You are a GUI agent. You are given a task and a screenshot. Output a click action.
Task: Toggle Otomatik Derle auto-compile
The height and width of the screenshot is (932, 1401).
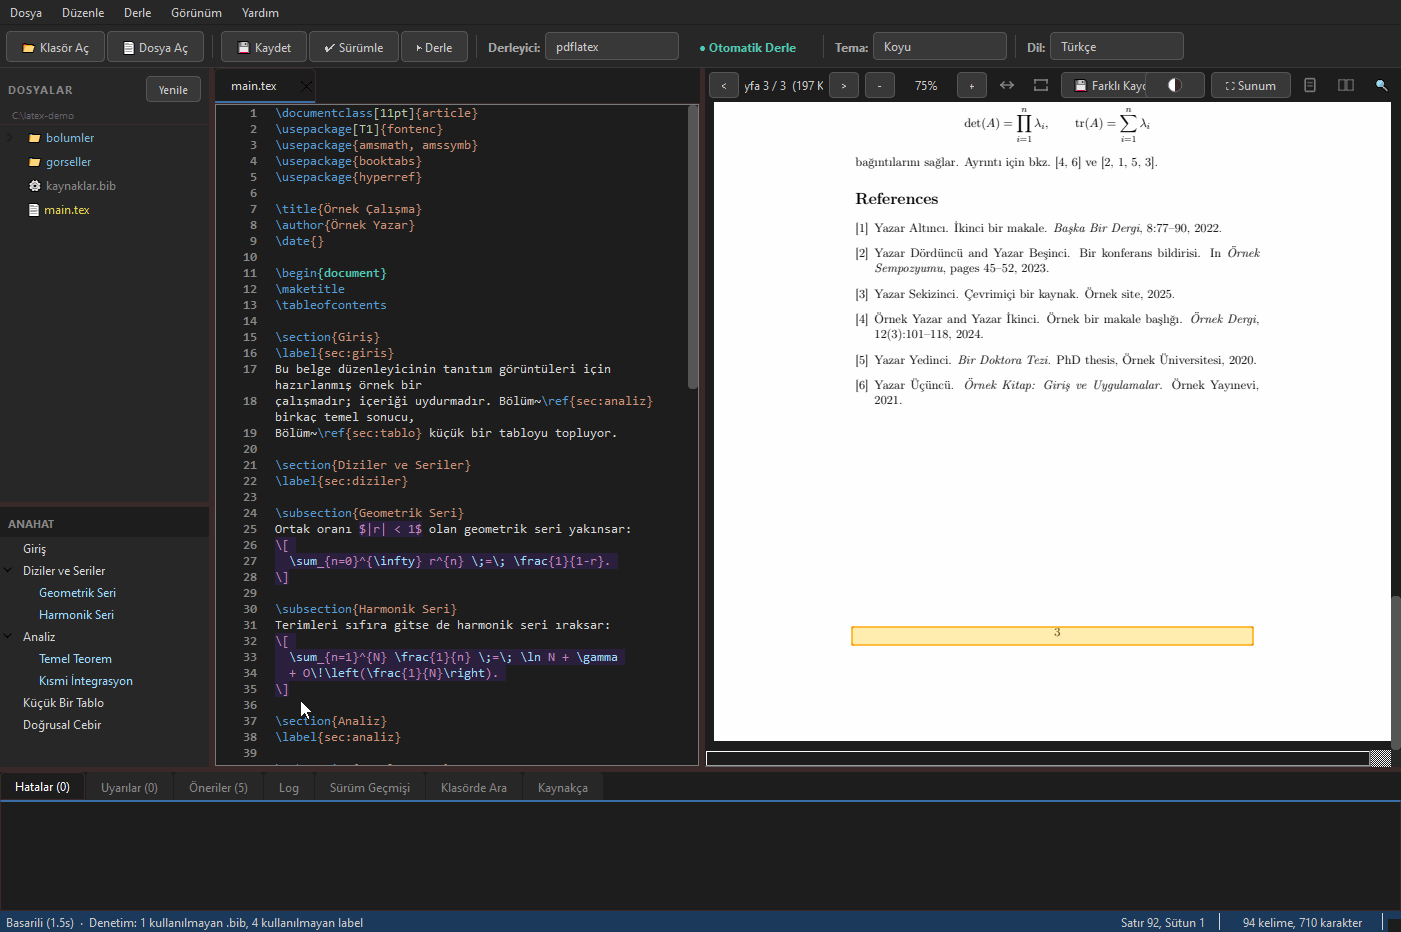[748, 47]
